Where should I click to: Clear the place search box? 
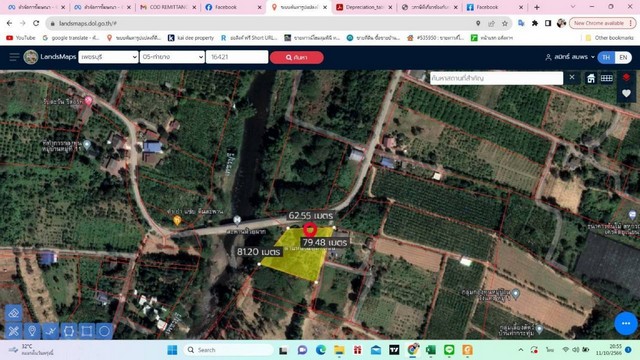click(x=572, y=77)
